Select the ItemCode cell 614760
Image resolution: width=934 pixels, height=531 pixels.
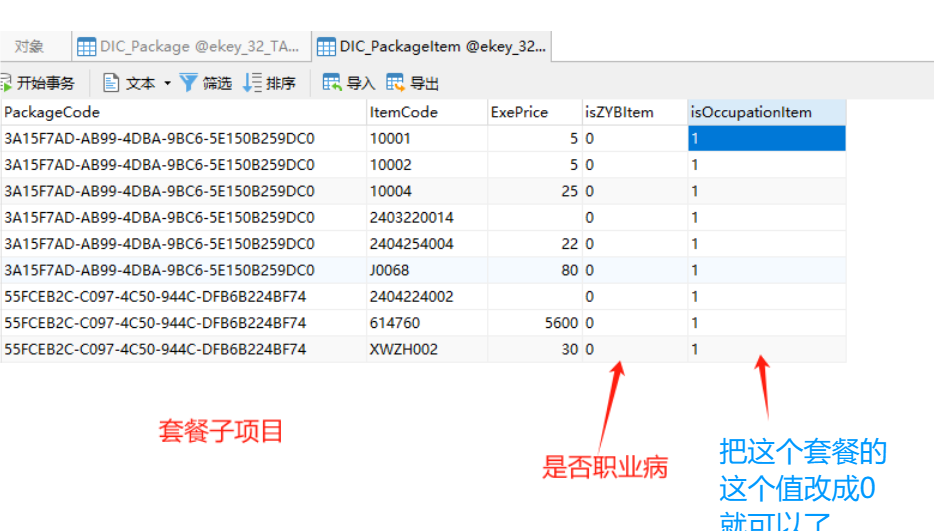pos(427,322)
